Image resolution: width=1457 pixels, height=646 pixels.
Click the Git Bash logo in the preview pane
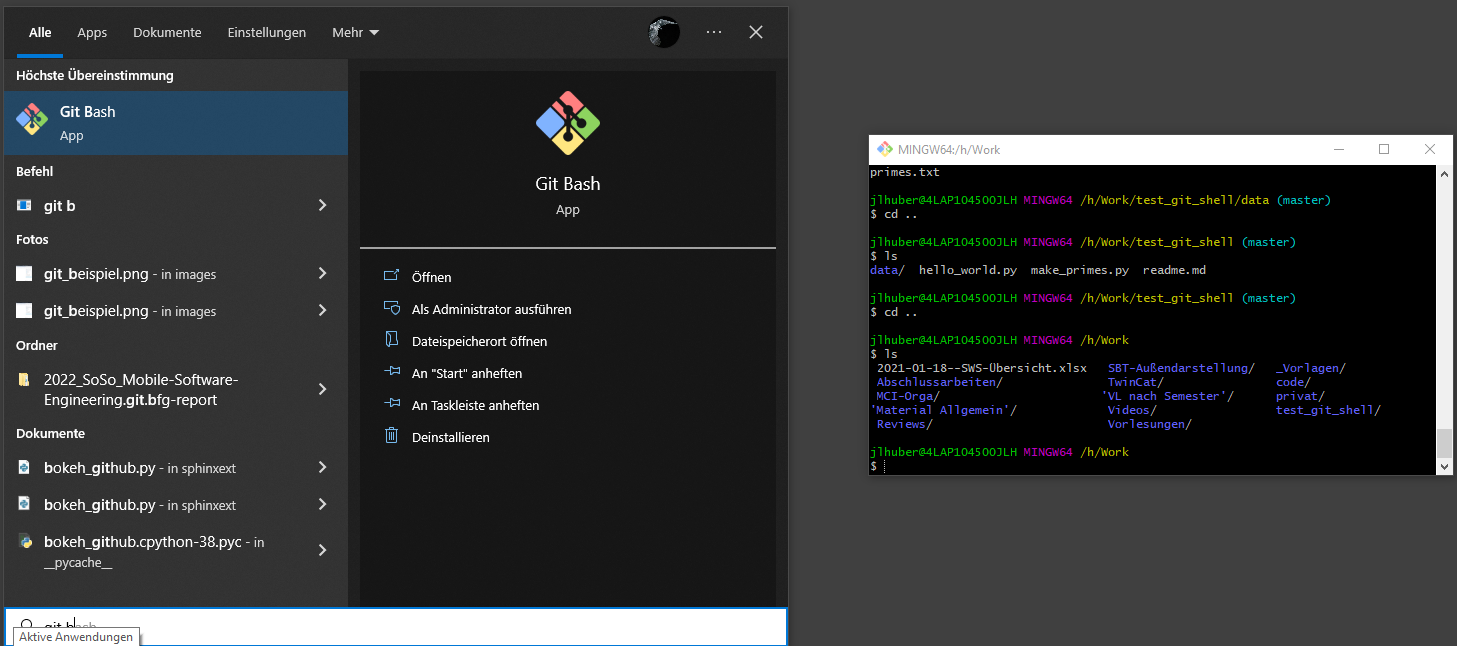tap(567, 122)
